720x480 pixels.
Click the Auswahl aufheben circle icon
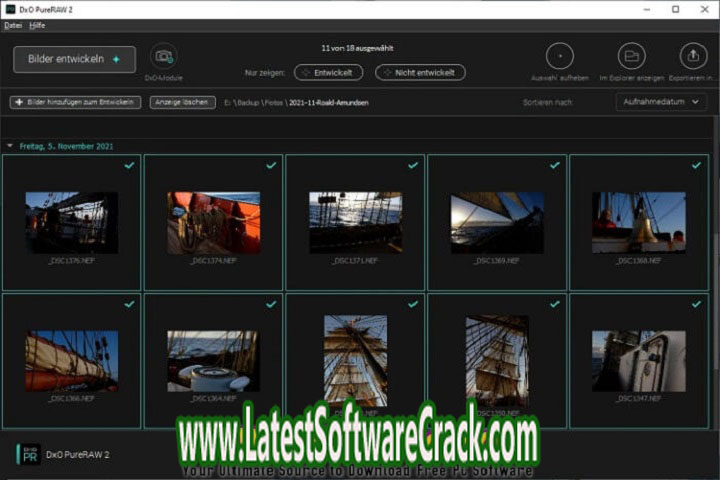click(x=559, y=56)
